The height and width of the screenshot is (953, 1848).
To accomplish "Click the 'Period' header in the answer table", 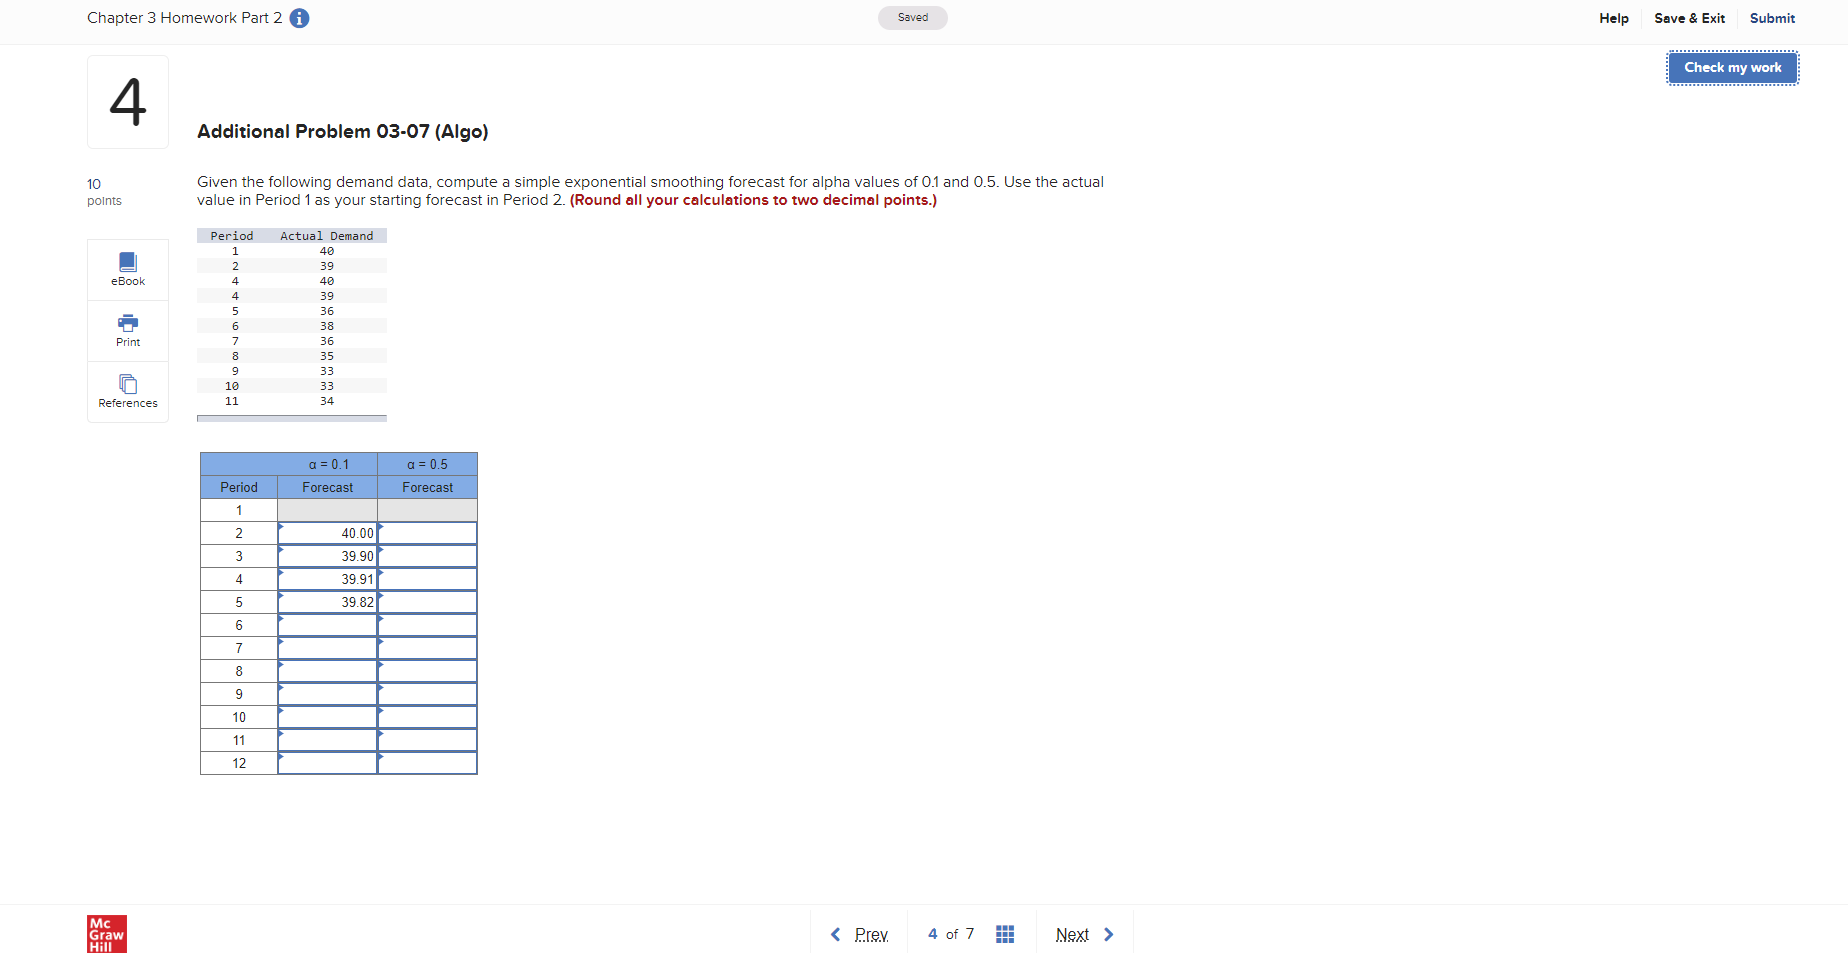I will point(239,487).
